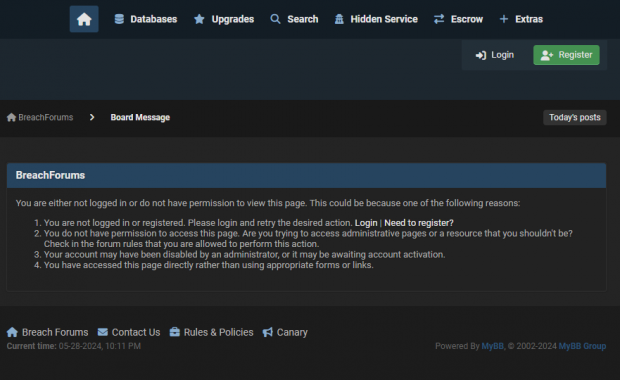Follow the BreachForums breadcrumb link
Image resolution: width=620 pixels, height=380 pixels.
point(45,117)
